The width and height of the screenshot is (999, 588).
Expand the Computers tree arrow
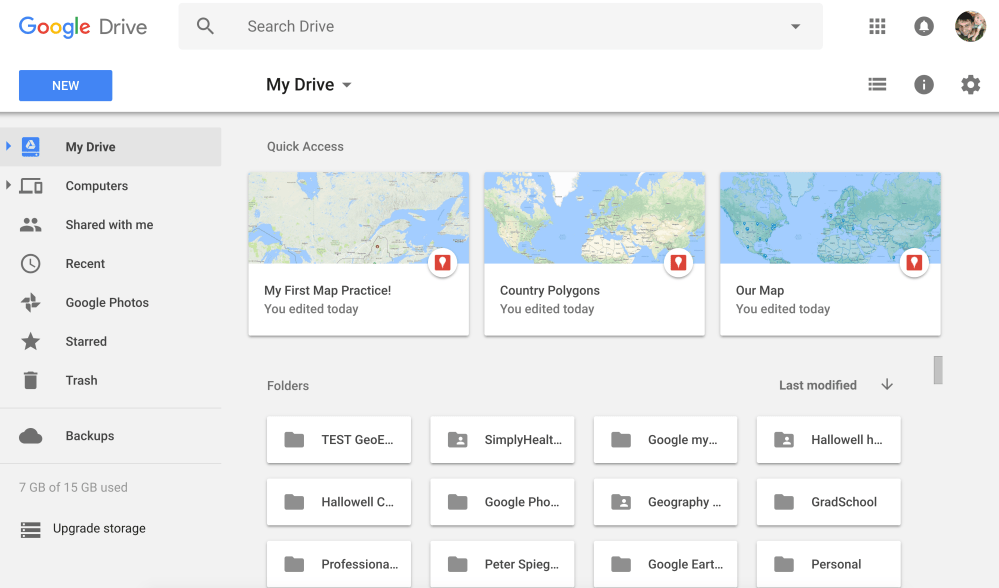click(8, 186)
